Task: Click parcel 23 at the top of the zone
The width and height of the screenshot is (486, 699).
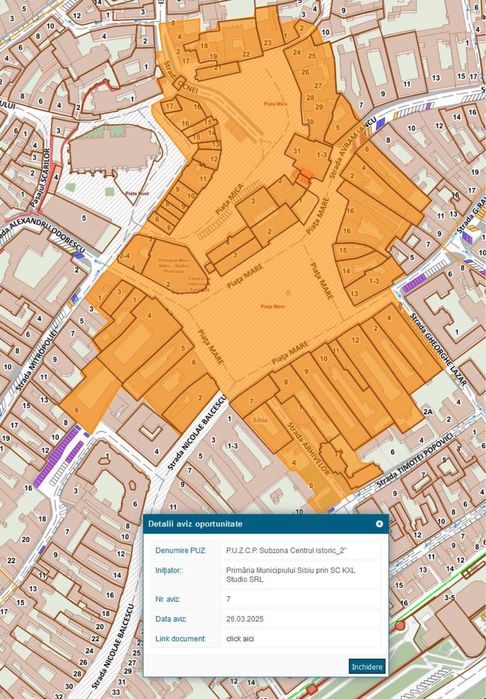Action: [x=268, y=43]
